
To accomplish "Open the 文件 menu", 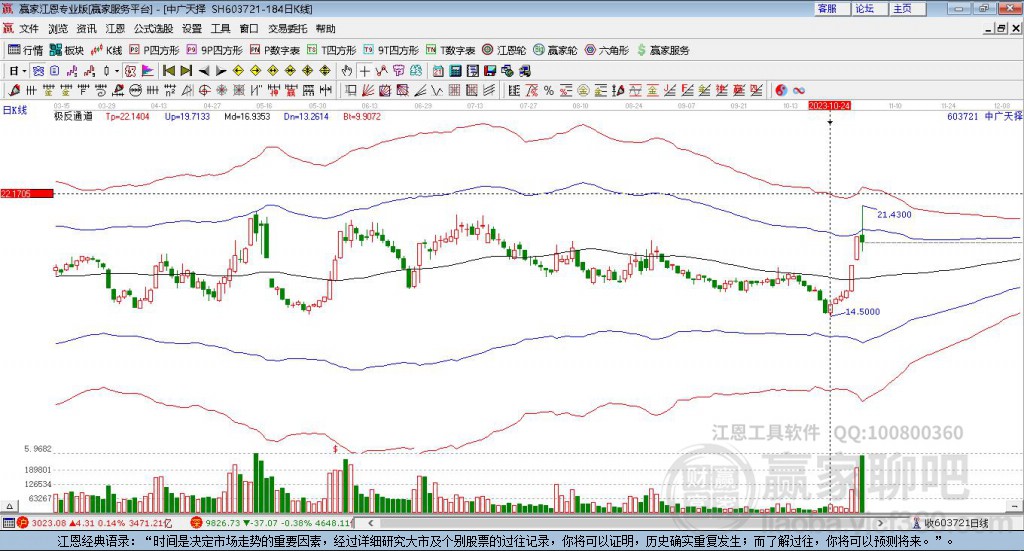I will 29,29.
